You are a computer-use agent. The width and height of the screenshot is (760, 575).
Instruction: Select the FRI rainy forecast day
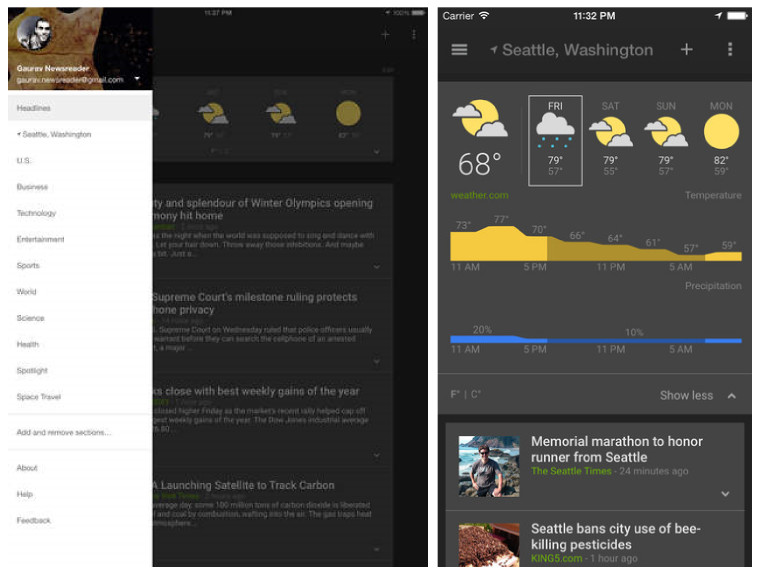(x=554, y=140)
